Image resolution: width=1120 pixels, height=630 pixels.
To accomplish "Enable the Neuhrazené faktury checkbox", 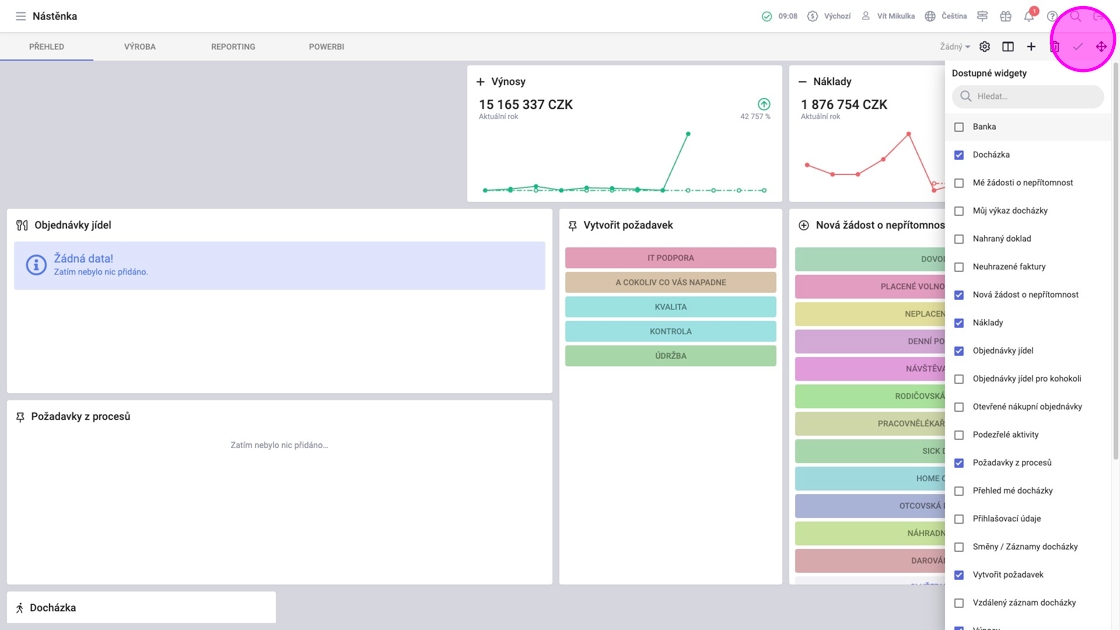I will (x=959, y=267).
